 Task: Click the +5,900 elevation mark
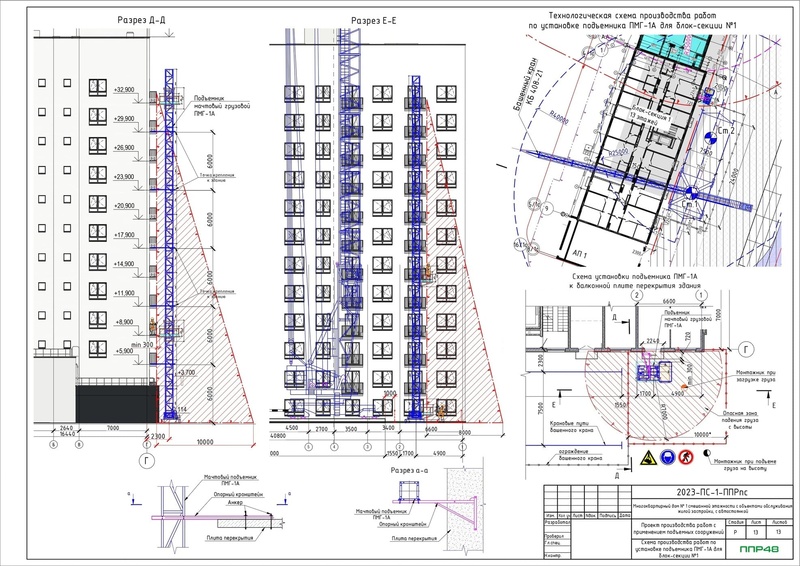tap(125, 351)
